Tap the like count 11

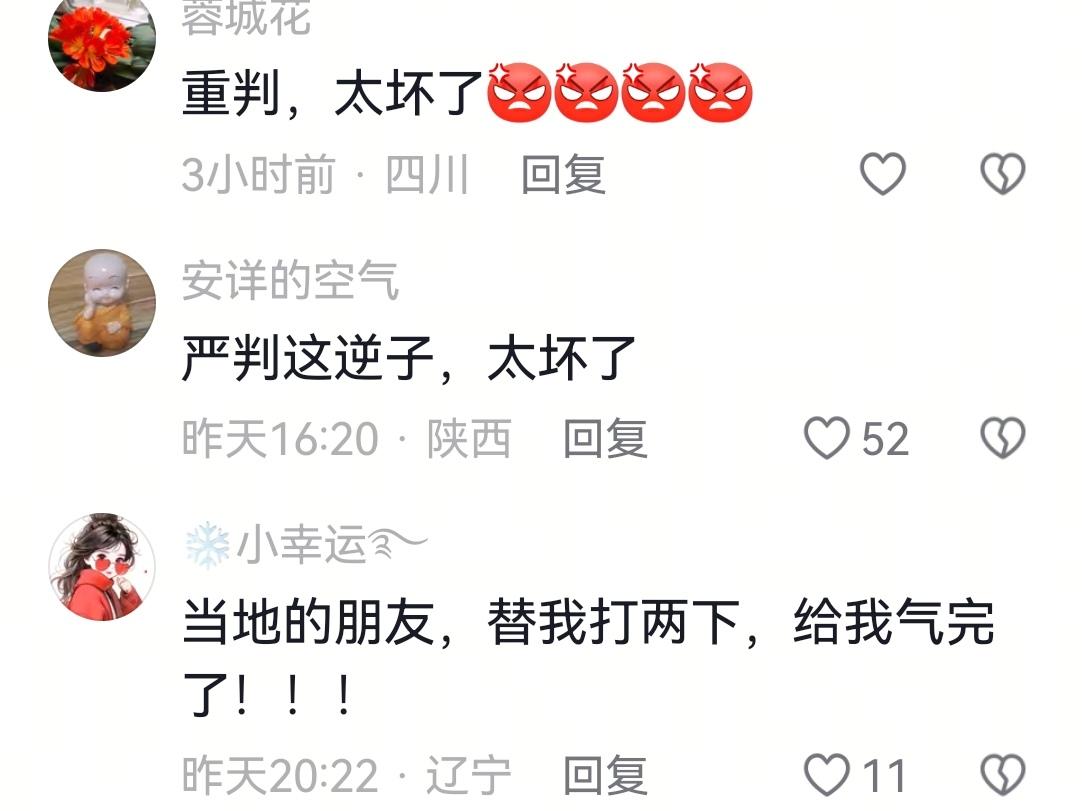[x=884, y=775]
